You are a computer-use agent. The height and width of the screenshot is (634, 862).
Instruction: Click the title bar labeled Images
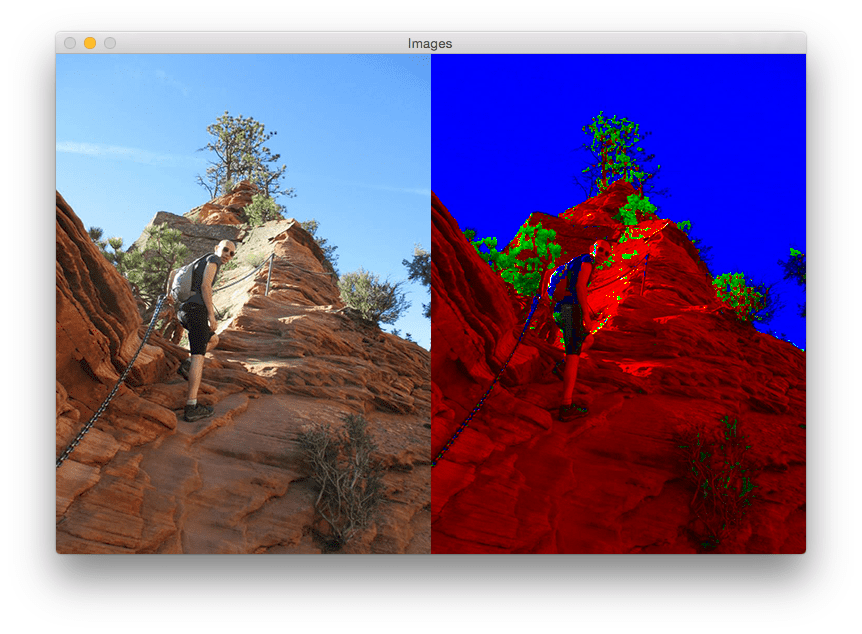tap(430, 43)
